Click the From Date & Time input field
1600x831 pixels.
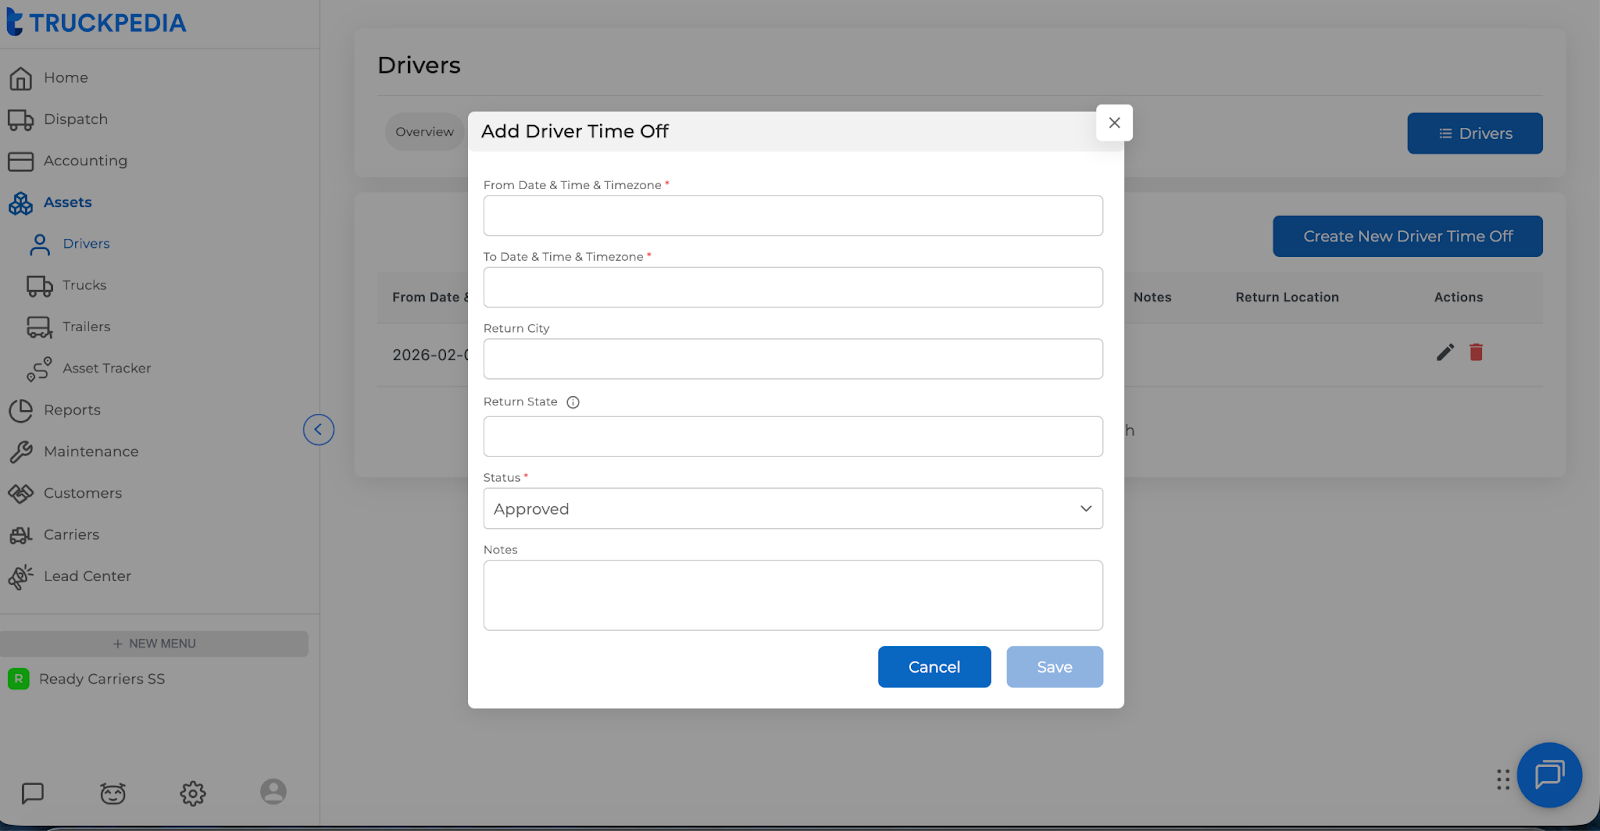[793, 216]
